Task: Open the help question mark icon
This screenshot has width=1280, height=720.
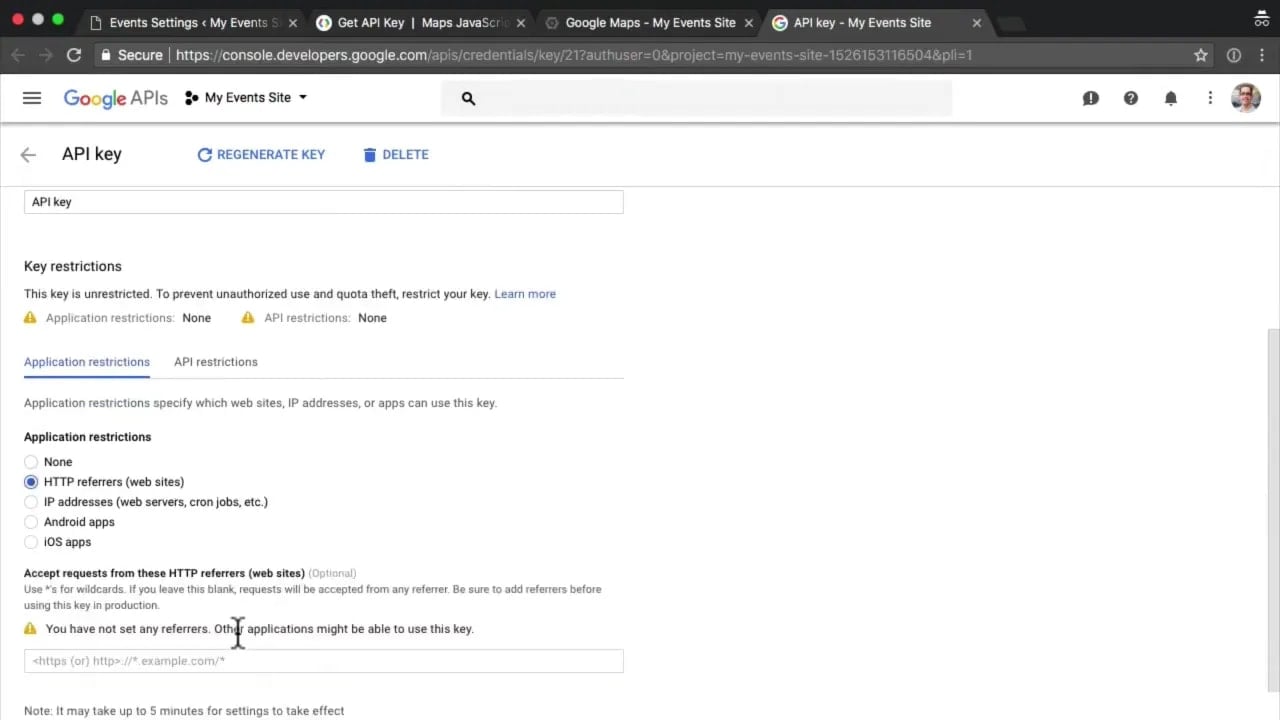Action: pyautogui.click(x=1131, y=98)
